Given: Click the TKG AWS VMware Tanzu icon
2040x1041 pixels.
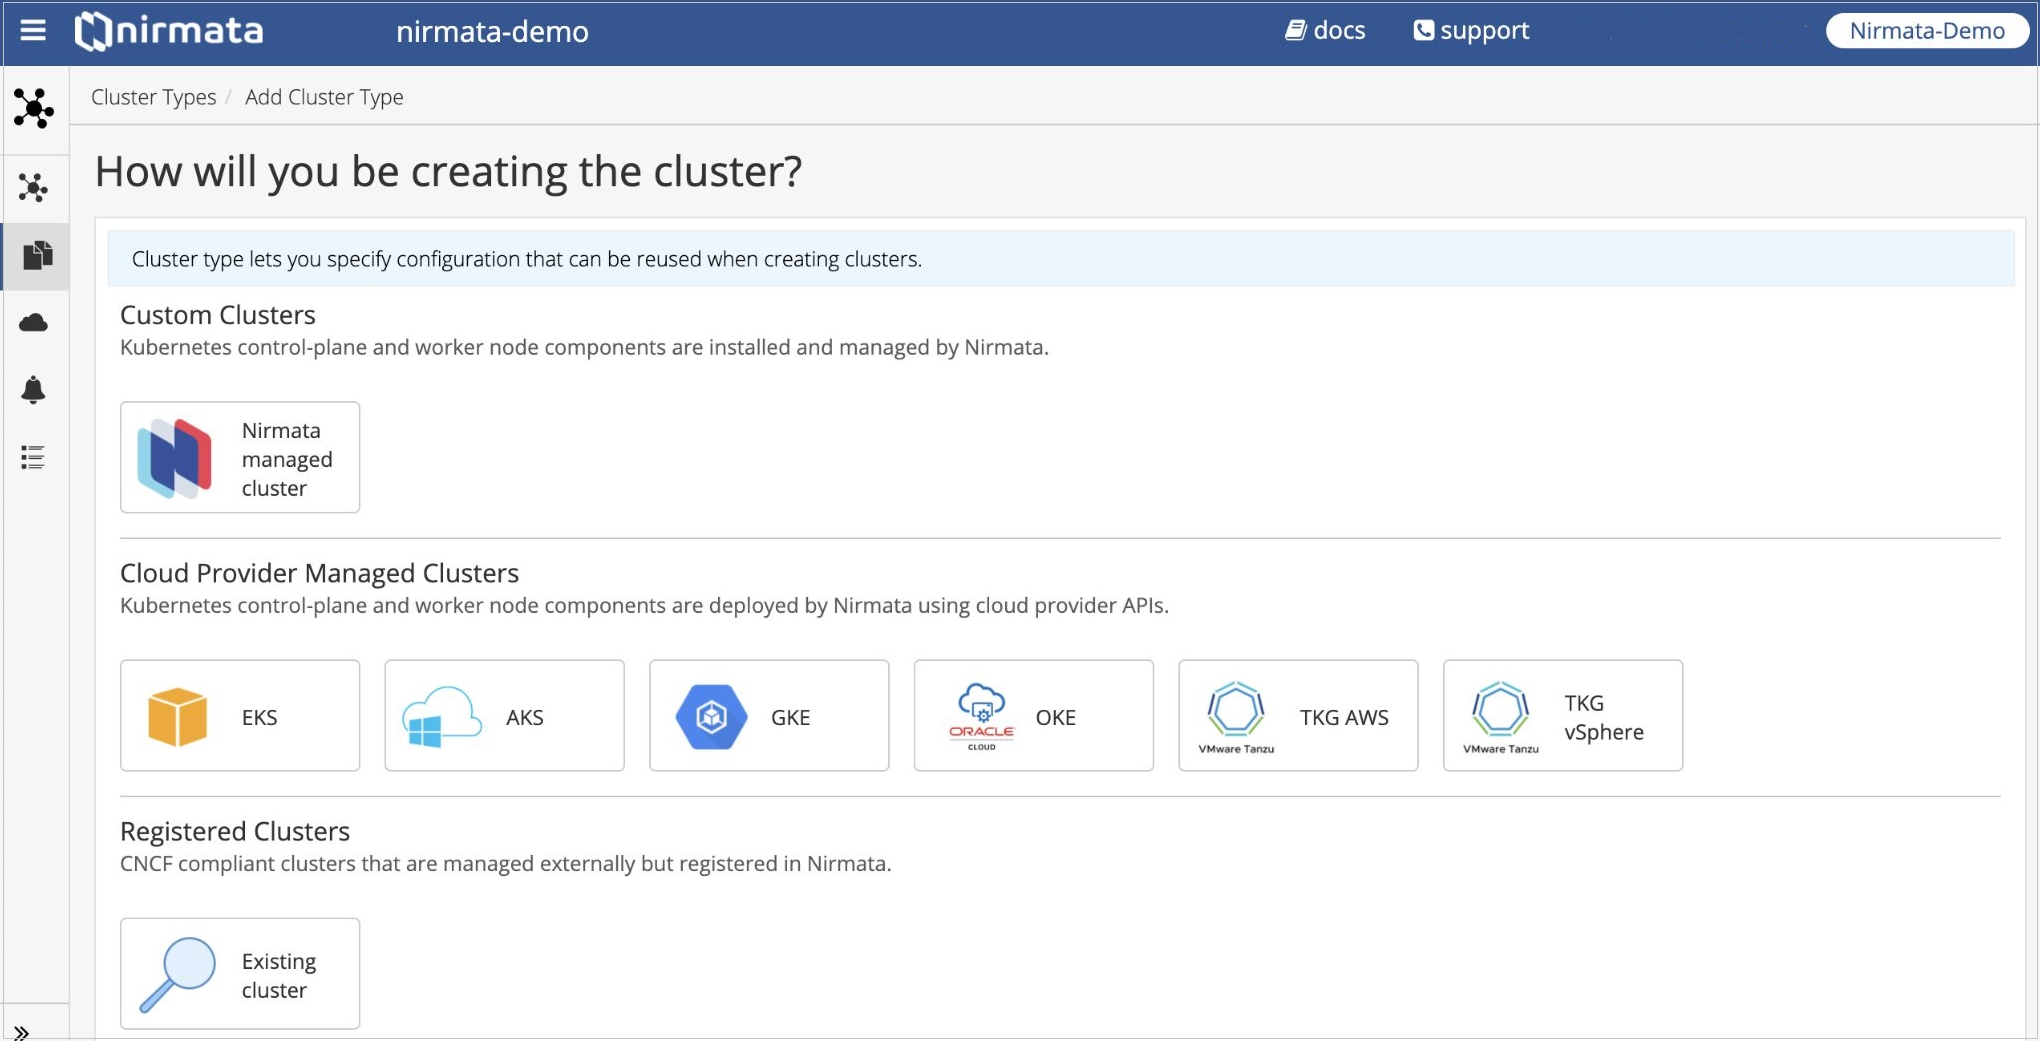Looking at the screenshot, I should (x=1236, y=717).
